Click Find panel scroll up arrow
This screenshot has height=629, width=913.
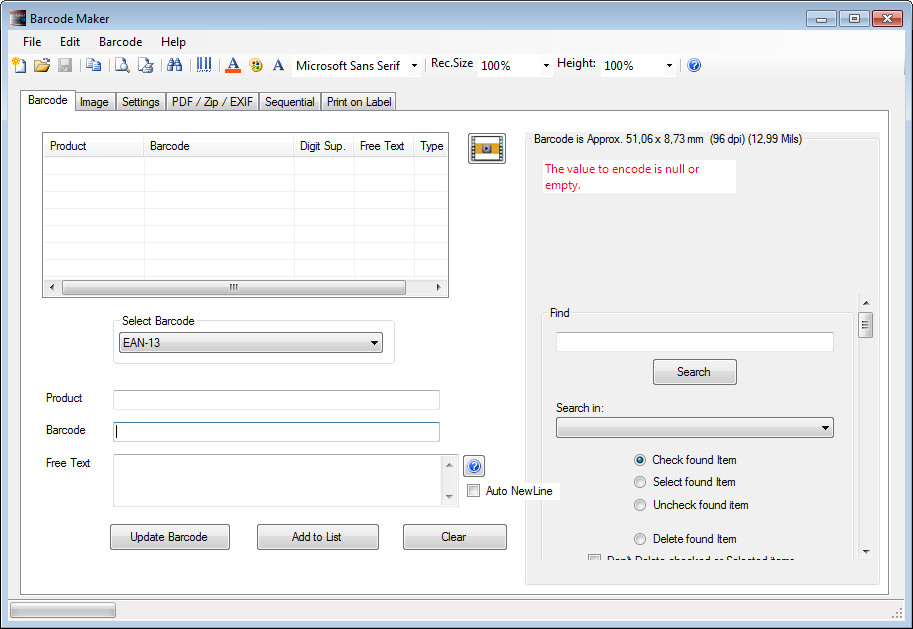click(866, 303)
